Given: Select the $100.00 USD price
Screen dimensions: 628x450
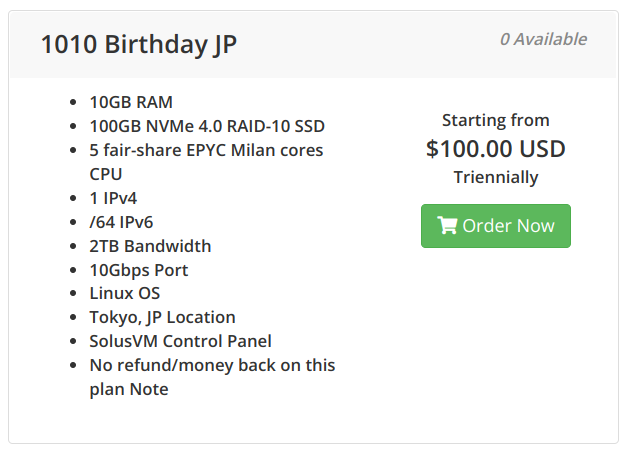Looking at the screenshot, I should tap(496, 149).
